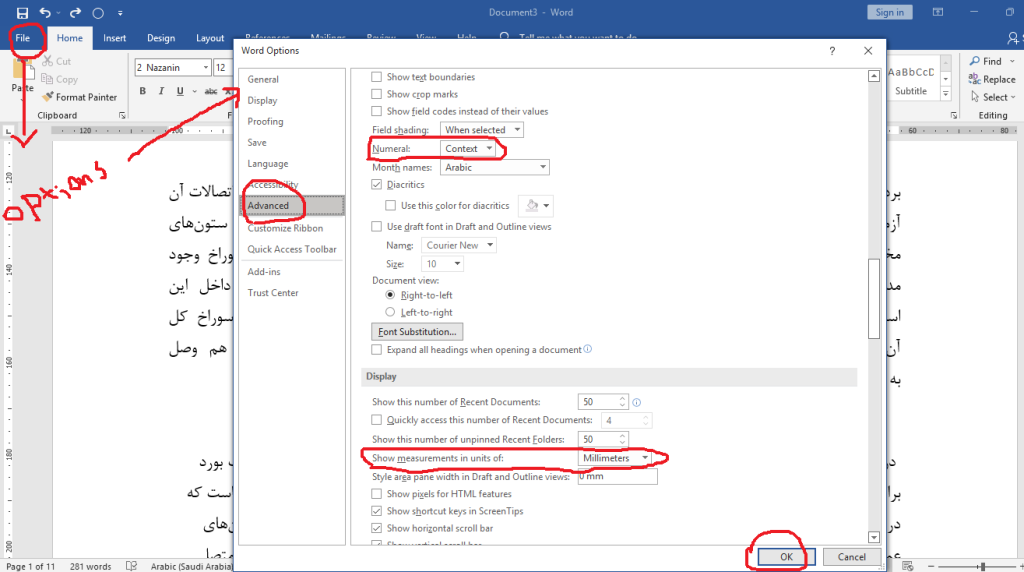Click the Save icon in the title bar
The image size is (1024, 572).
click(22, 13)
